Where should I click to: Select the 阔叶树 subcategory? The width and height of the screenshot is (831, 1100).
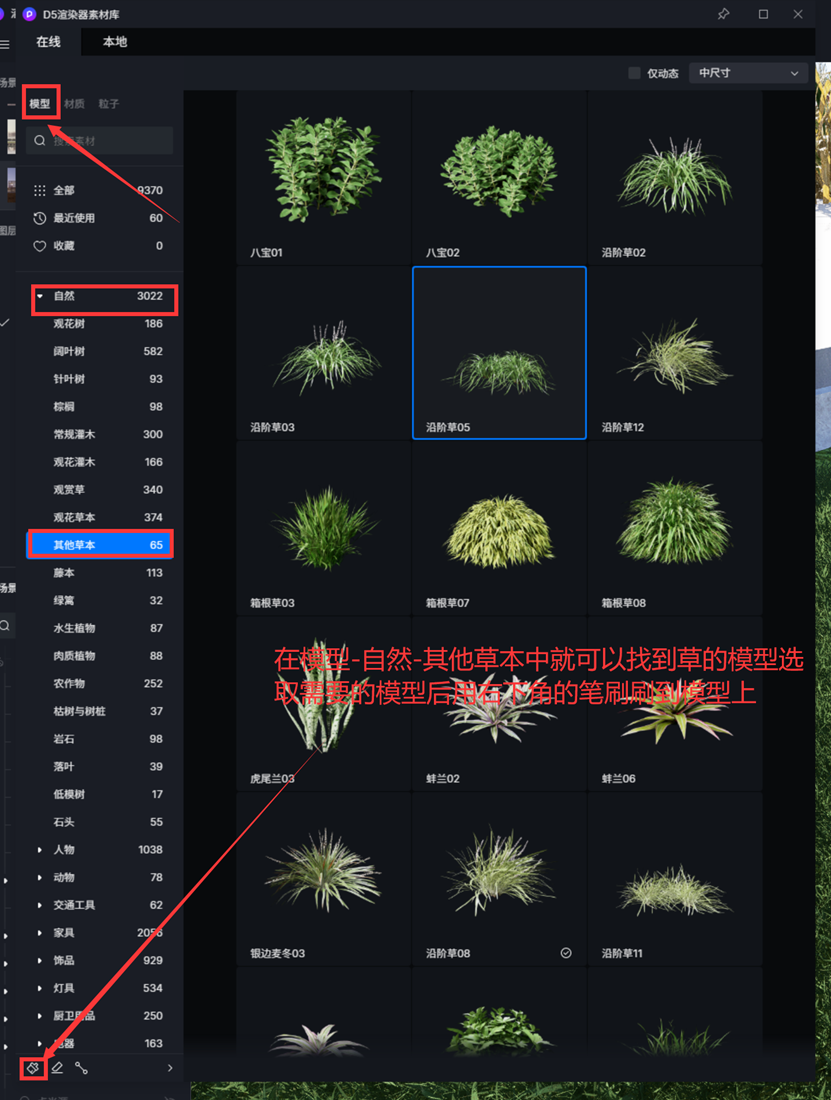coord(100,351)
